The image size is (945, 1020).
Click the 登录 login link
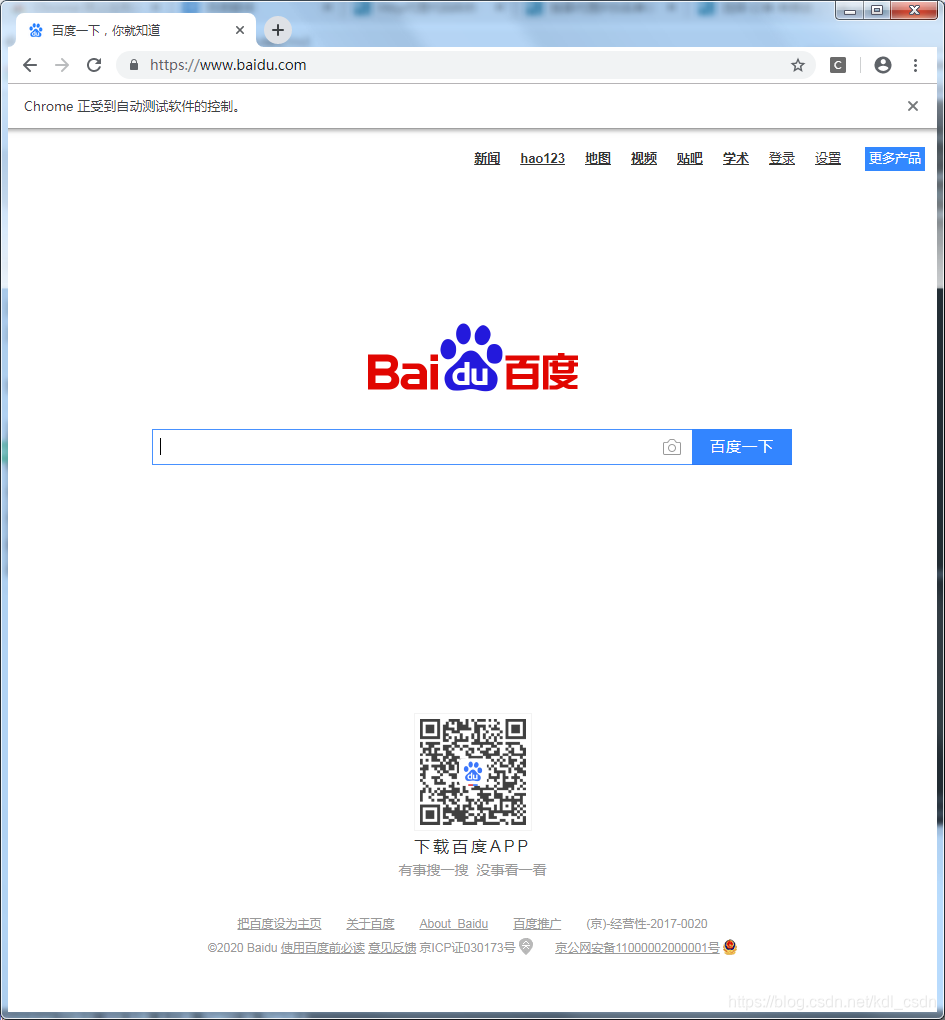coord(782,159)
